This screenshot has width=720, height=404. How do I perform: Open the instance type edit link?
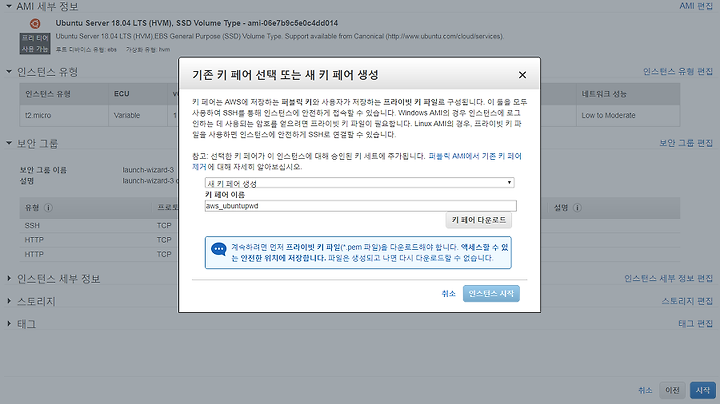click(x=678, y=72)
